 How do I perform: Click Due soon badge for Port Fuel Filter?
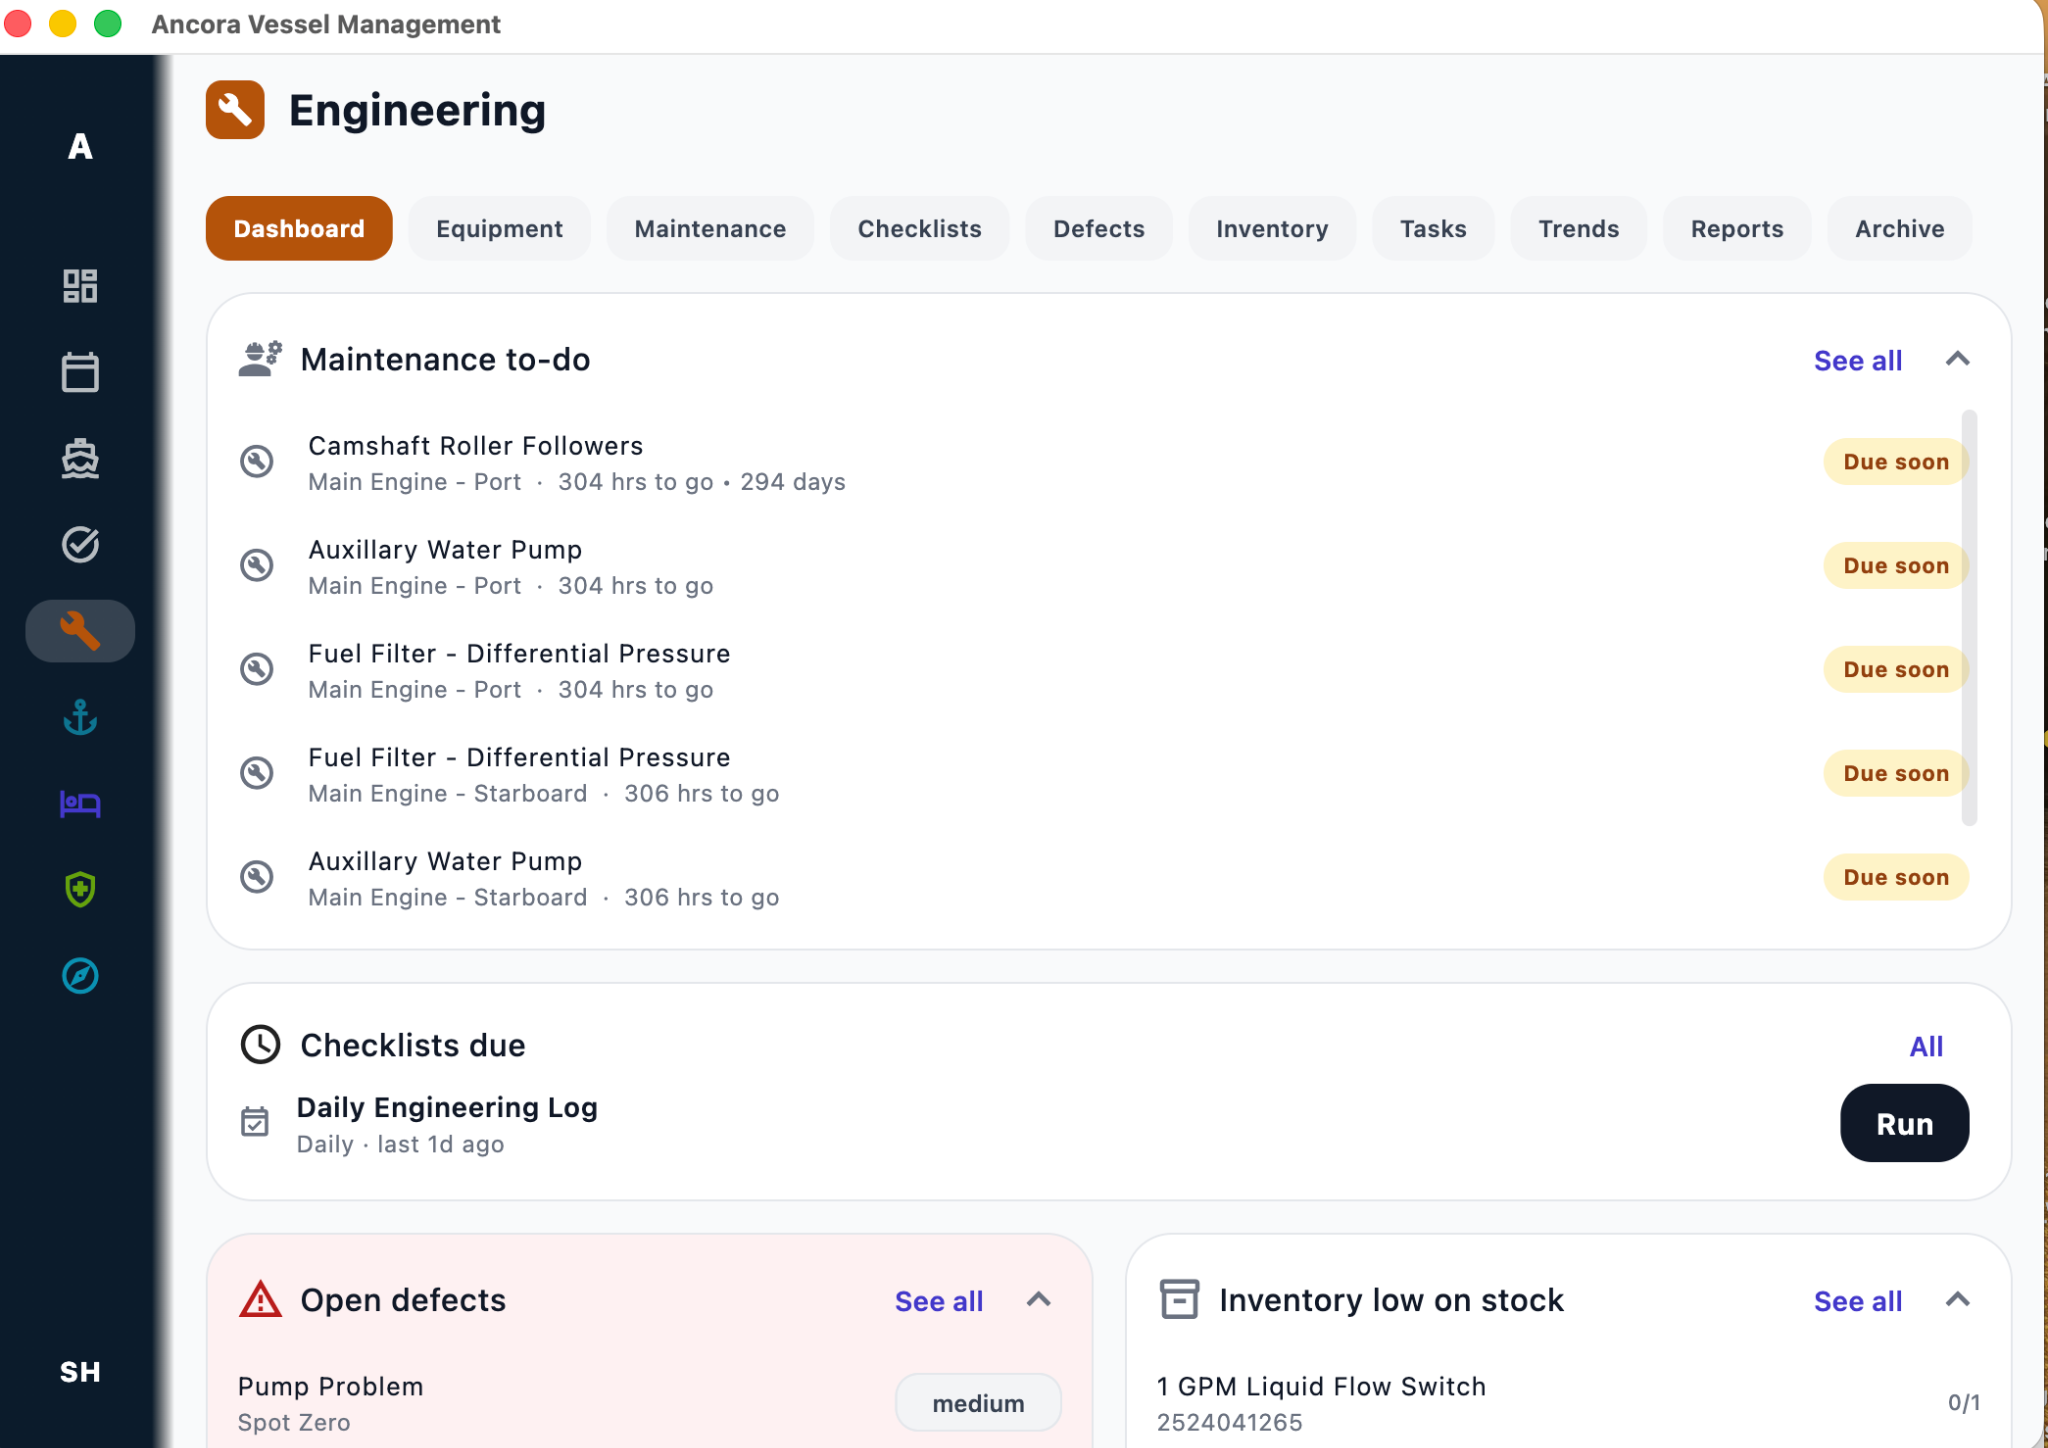point(1896,670)
